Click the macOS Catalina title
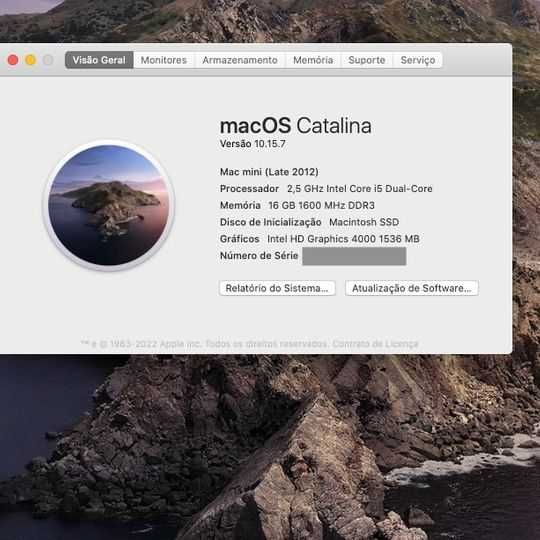Viewport: 540px width, 540px height. pyautogui.click(x=296, y=126)
